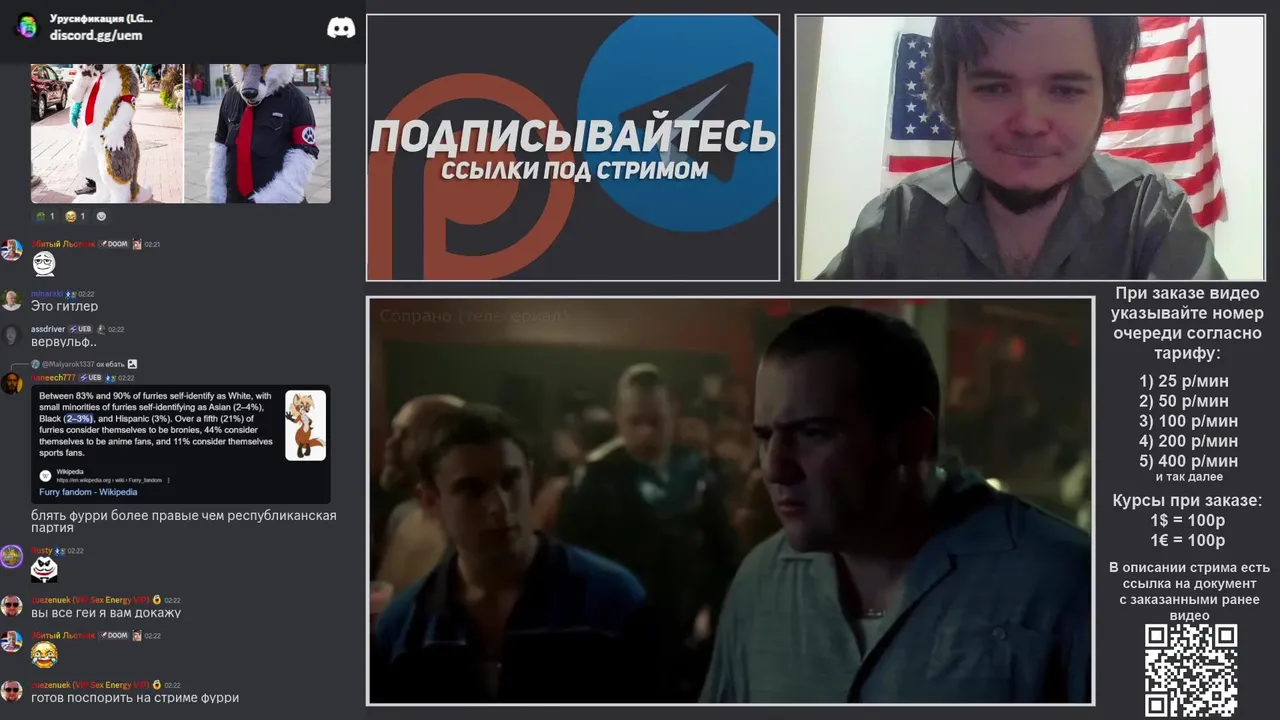This screenshot has width=1280, height=720.
Task: Open the discord.gg/uem invite link
Action: (x=96, y=35)
